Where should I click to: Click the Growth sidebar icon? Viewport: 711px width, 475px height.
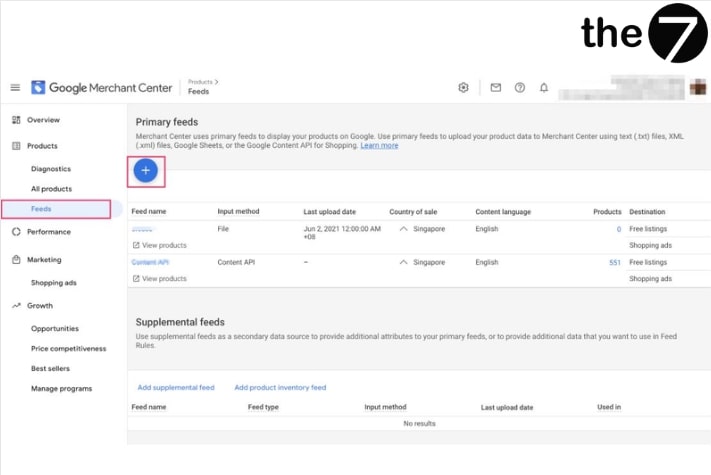16,305
